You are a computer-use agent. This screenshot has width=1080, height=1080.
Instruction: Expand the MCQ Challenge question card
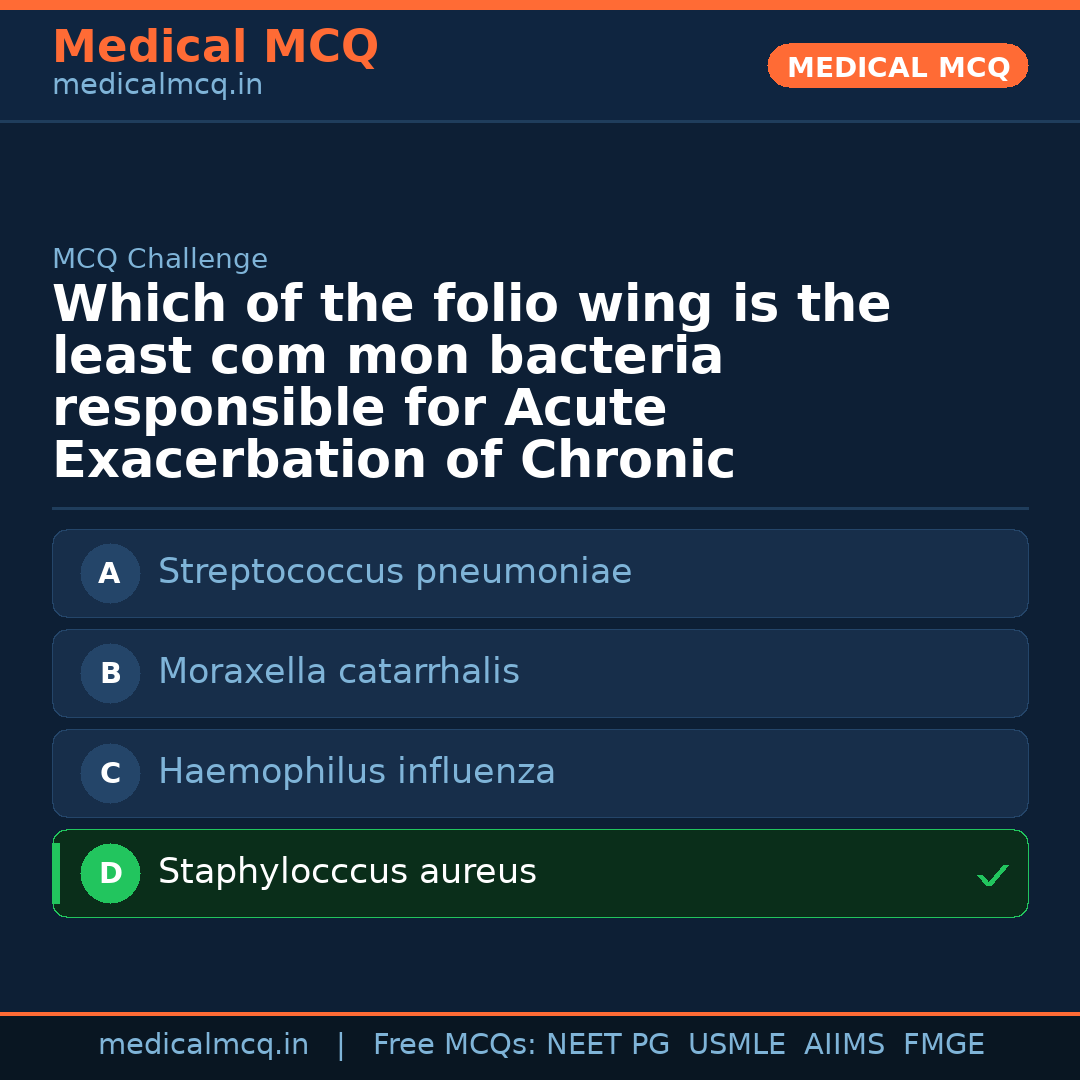click(x=160, y=258)
